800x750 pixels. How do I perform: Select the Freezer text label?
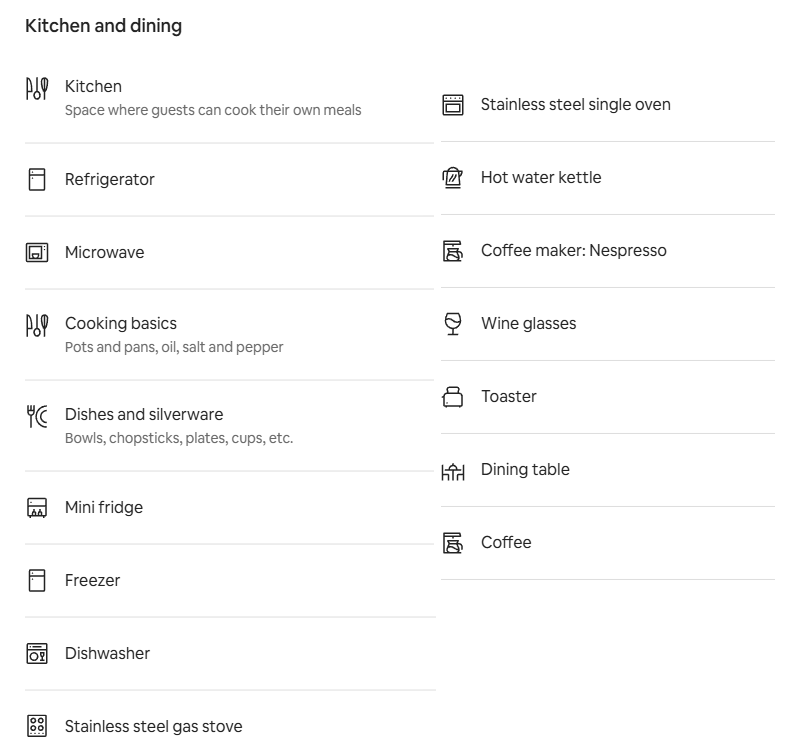coord(92,581)
